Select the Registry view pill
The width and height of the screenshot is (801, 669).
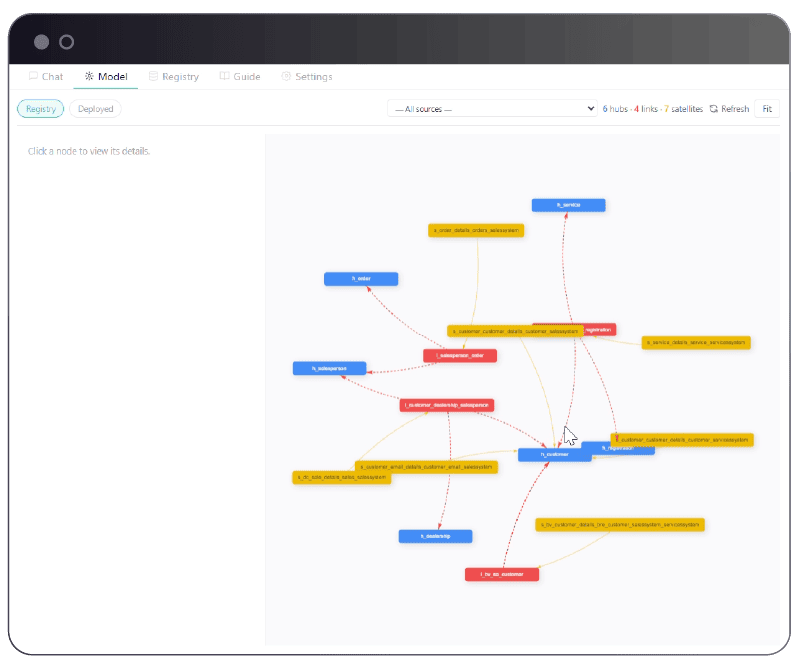click(x=41, y=109)
